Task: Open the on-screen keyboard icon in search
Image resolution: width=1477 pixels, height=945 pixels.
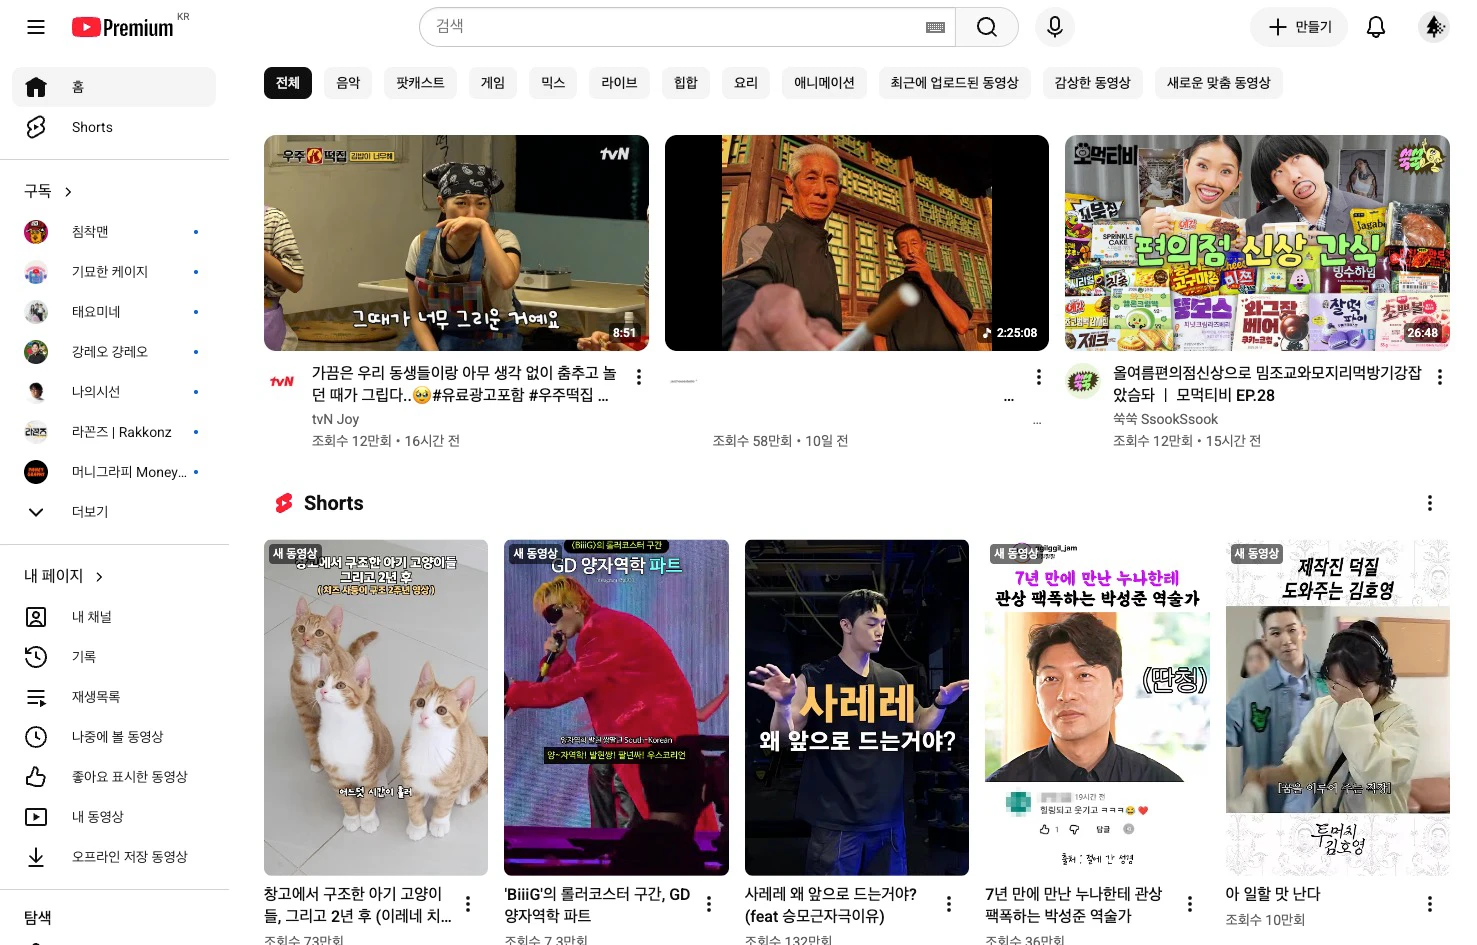Action: 935,27
